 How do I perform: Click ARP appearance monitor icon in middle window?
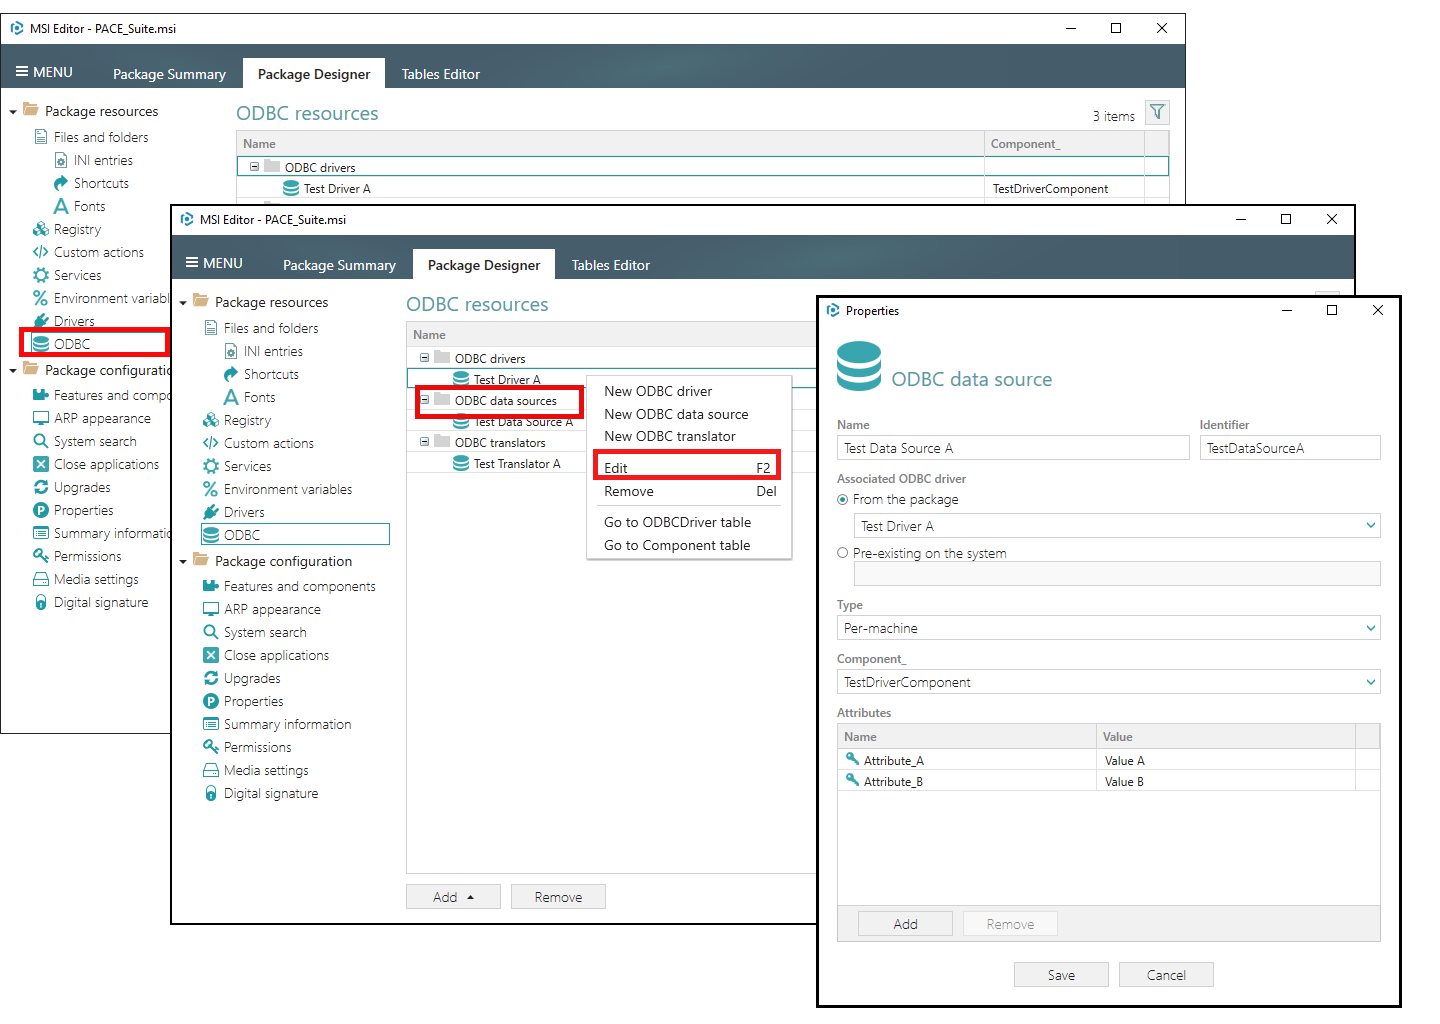(211, 609)
